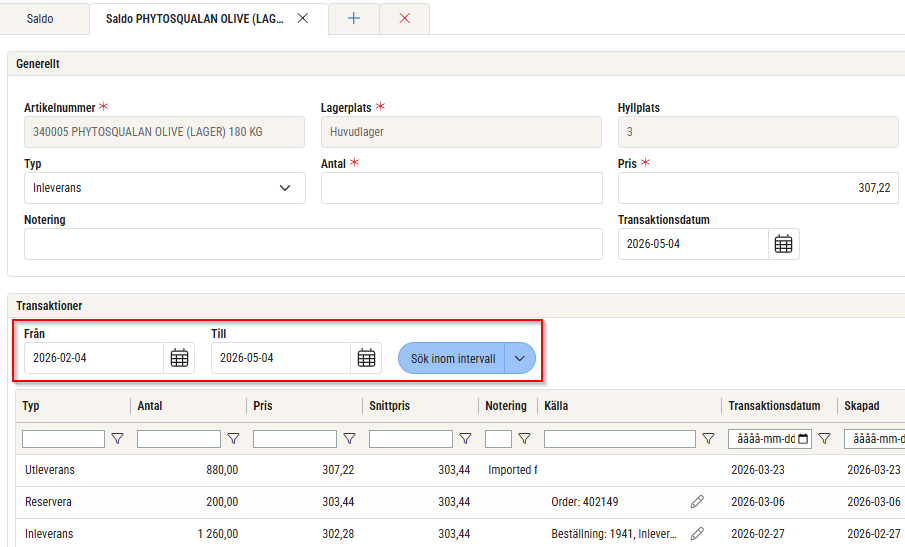Click the Pris field showing 307,22
Image resolution: width=905 pixels, height=547 pixels.
tap(758, 188)
